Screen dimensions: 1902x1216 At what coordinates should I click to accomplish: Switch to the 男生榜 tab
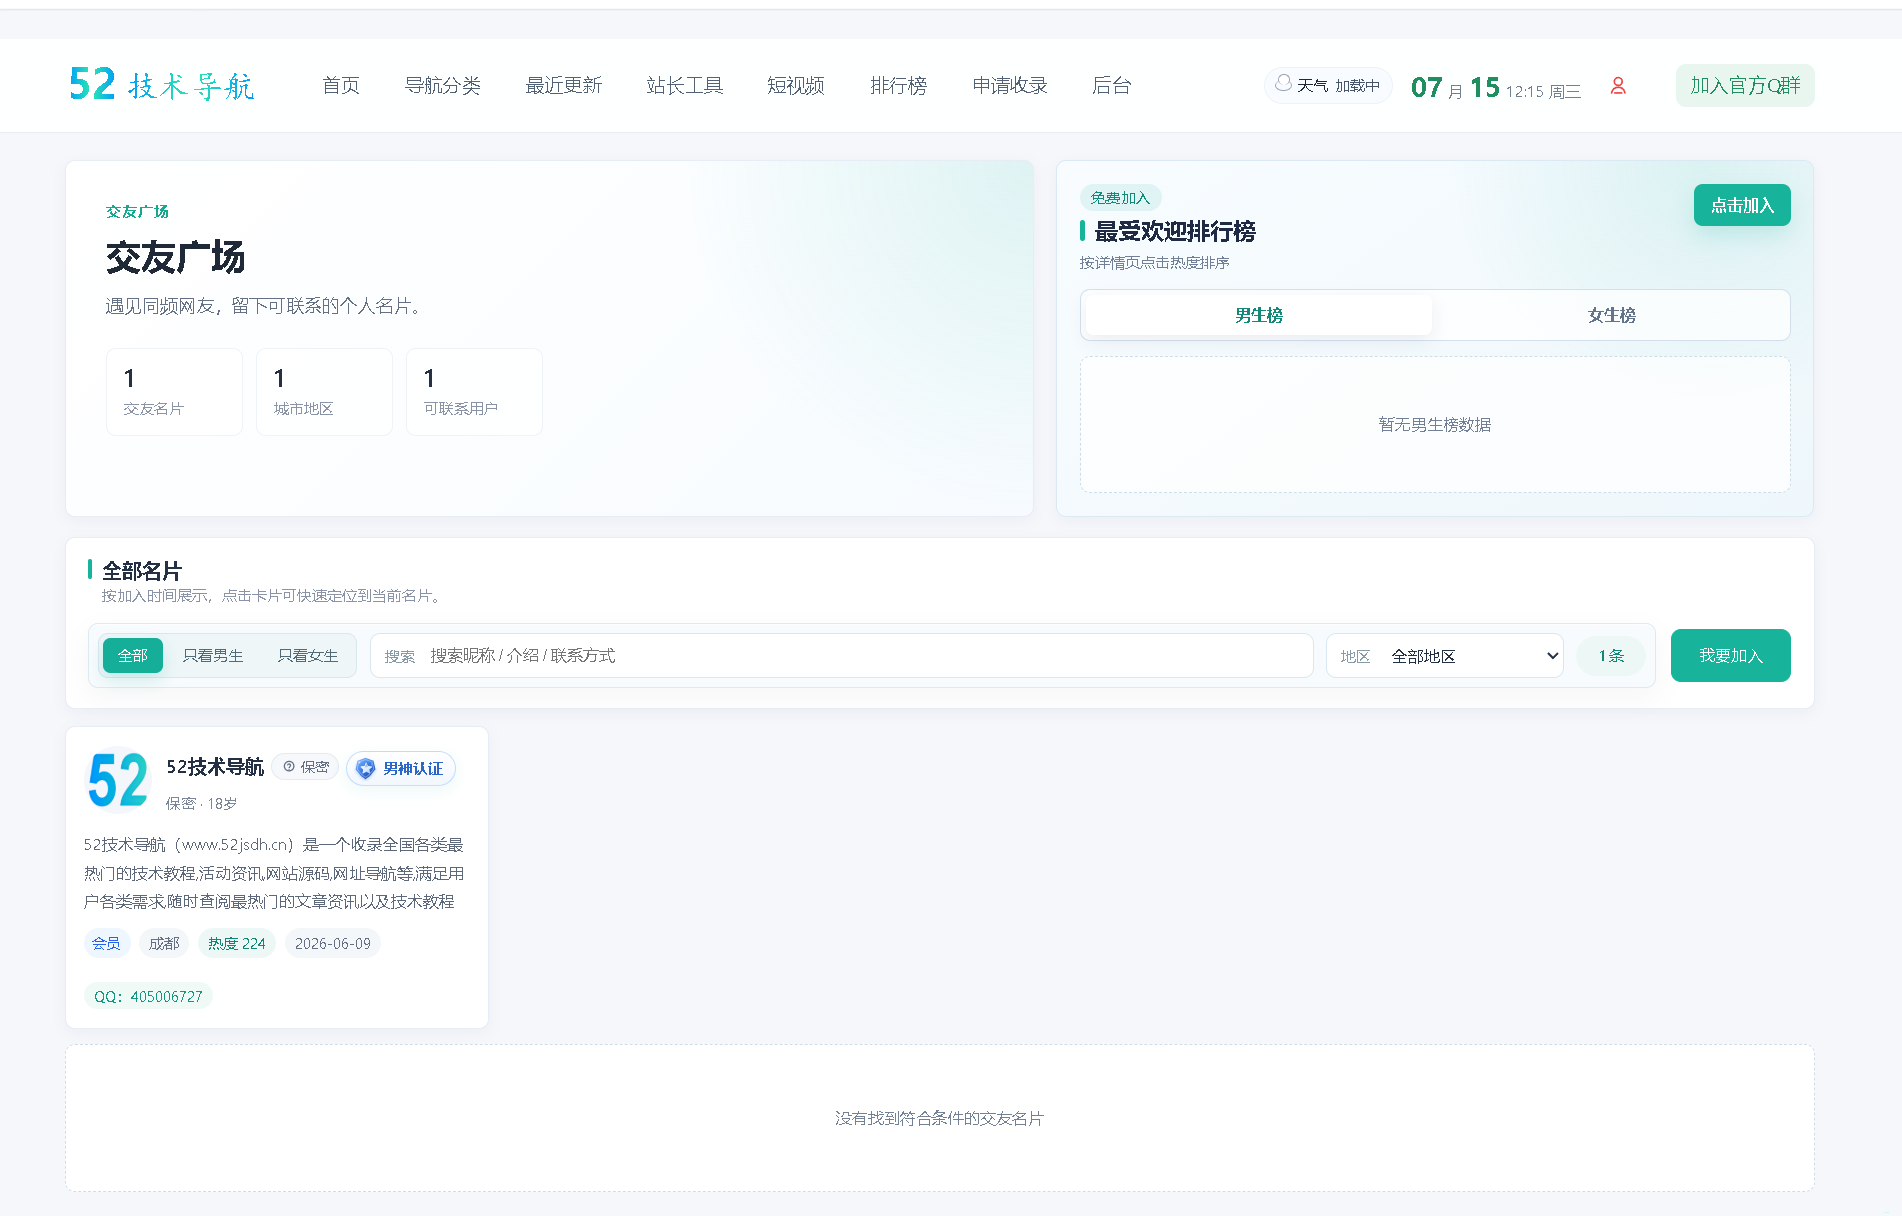click(x=1259, y=315)
